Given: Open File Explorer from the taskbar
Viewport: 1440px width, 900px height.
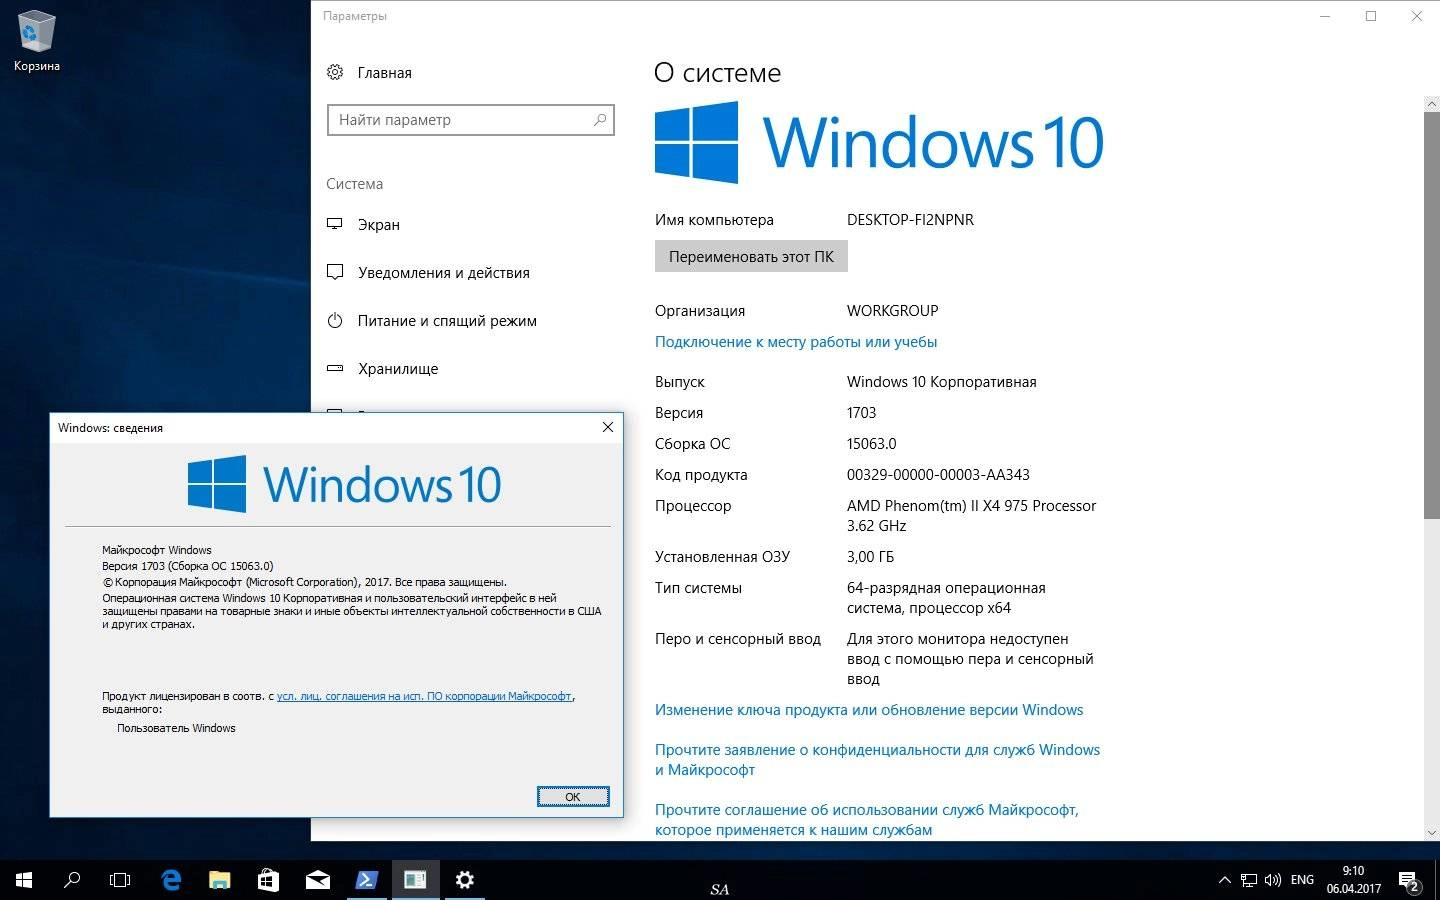Looking at the screenshot, I should point(219,880).
